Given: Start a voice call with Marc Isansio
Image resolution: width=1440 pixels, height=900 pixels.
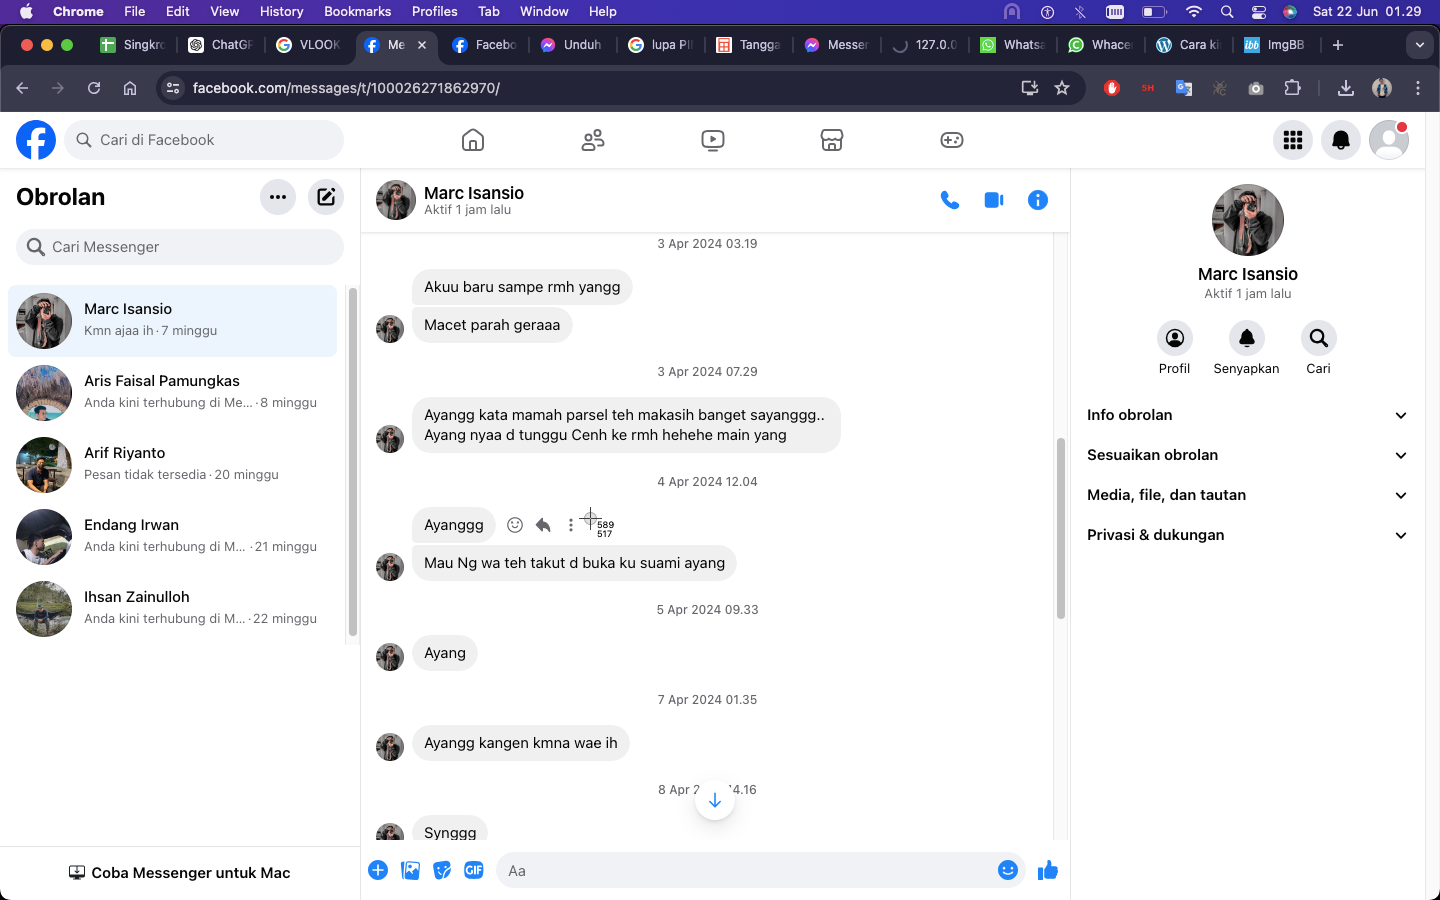Looking at the screenshot, I should tap(949, 200).
